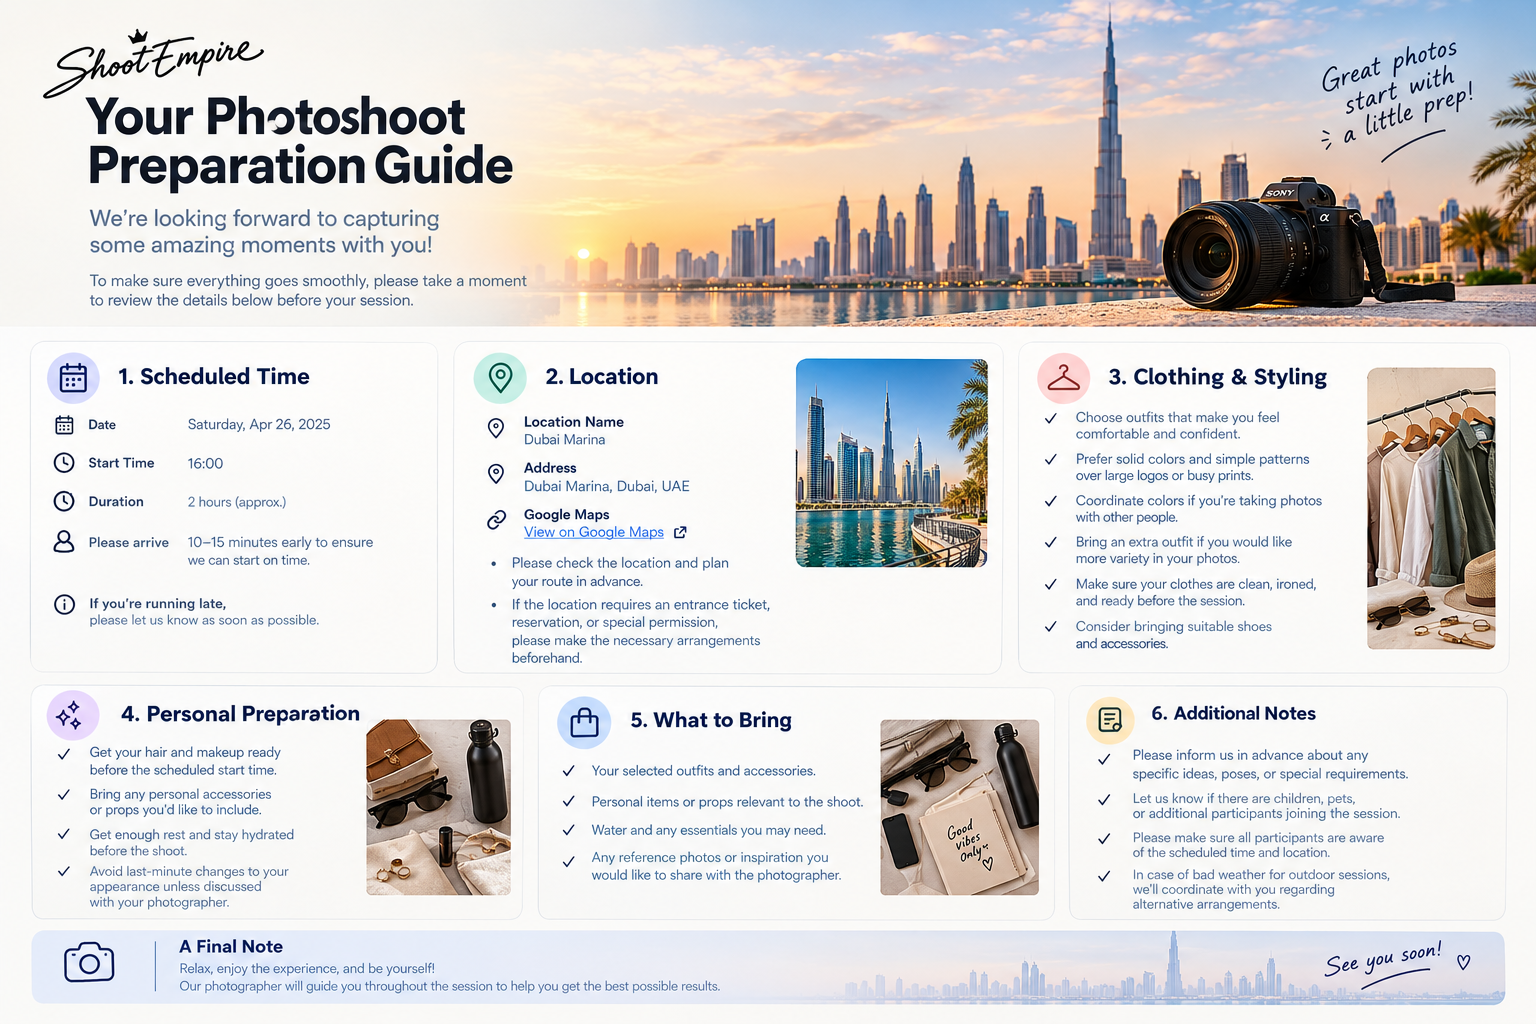Click the pin icon next to Address

pyautogui.click(x=496, y=474)
